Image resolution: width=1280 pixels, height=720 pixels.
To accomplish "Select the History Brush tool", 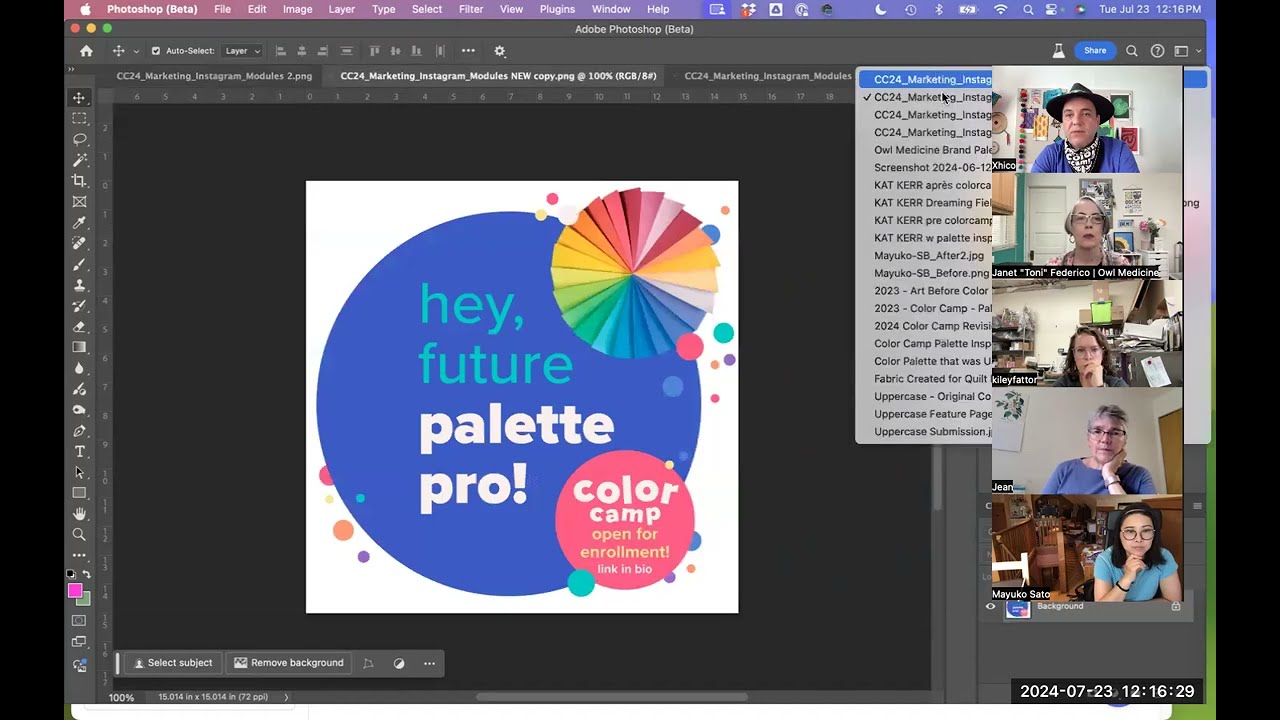I will pos(79,306).
